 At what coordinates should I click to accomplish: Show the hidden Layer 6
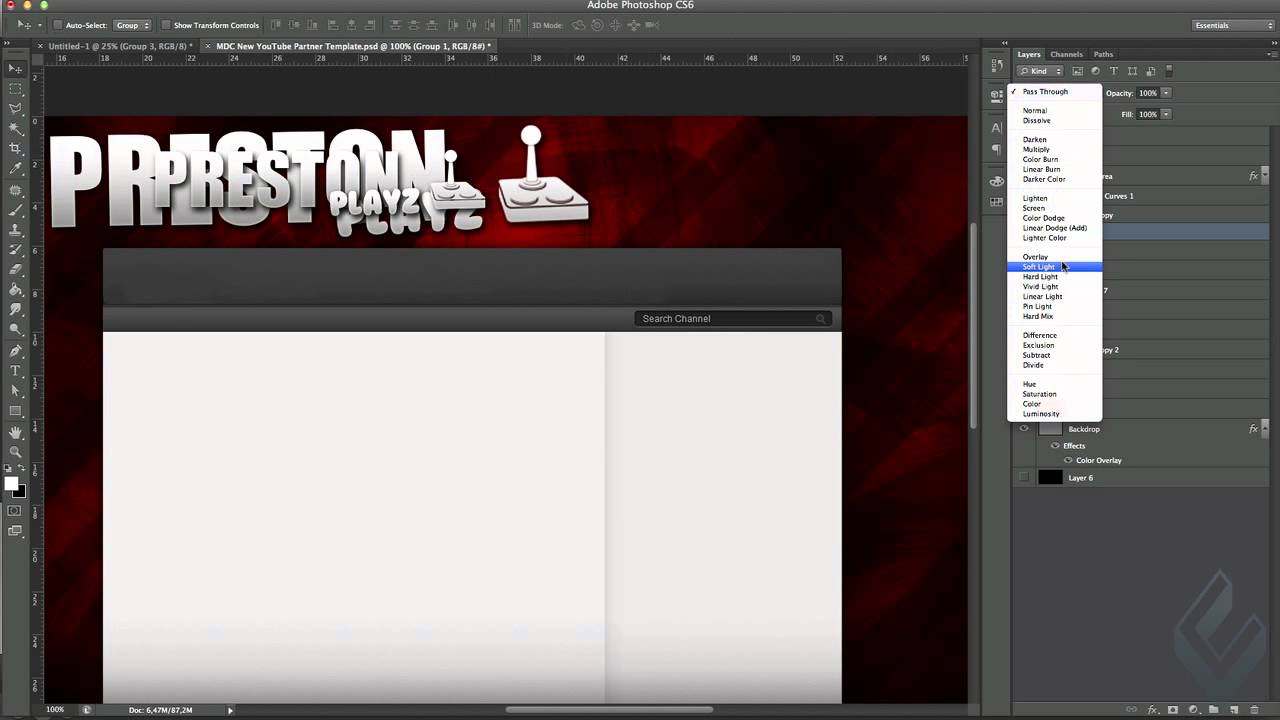[1023, 477]
